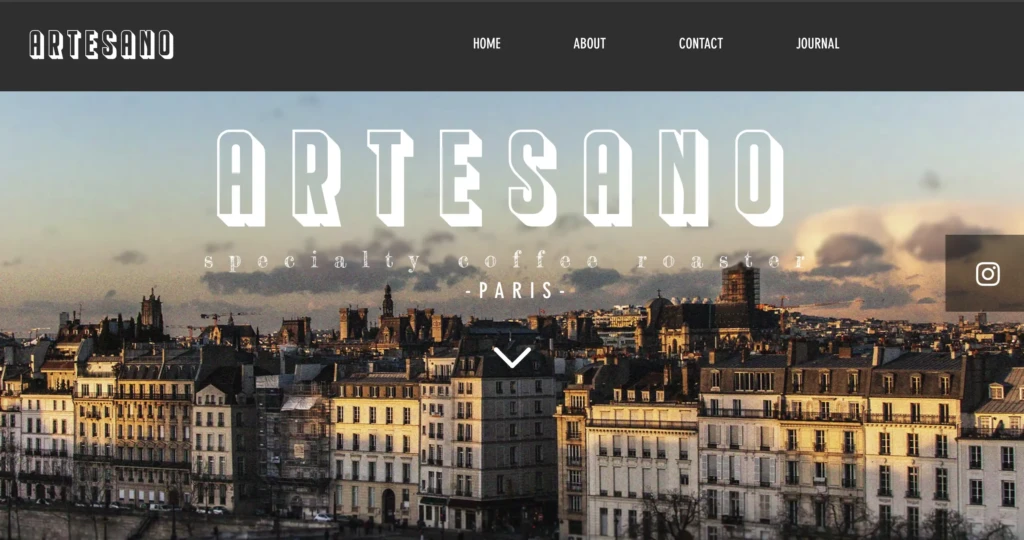
Task: Open the Instagram icon link
Action: 987,274
